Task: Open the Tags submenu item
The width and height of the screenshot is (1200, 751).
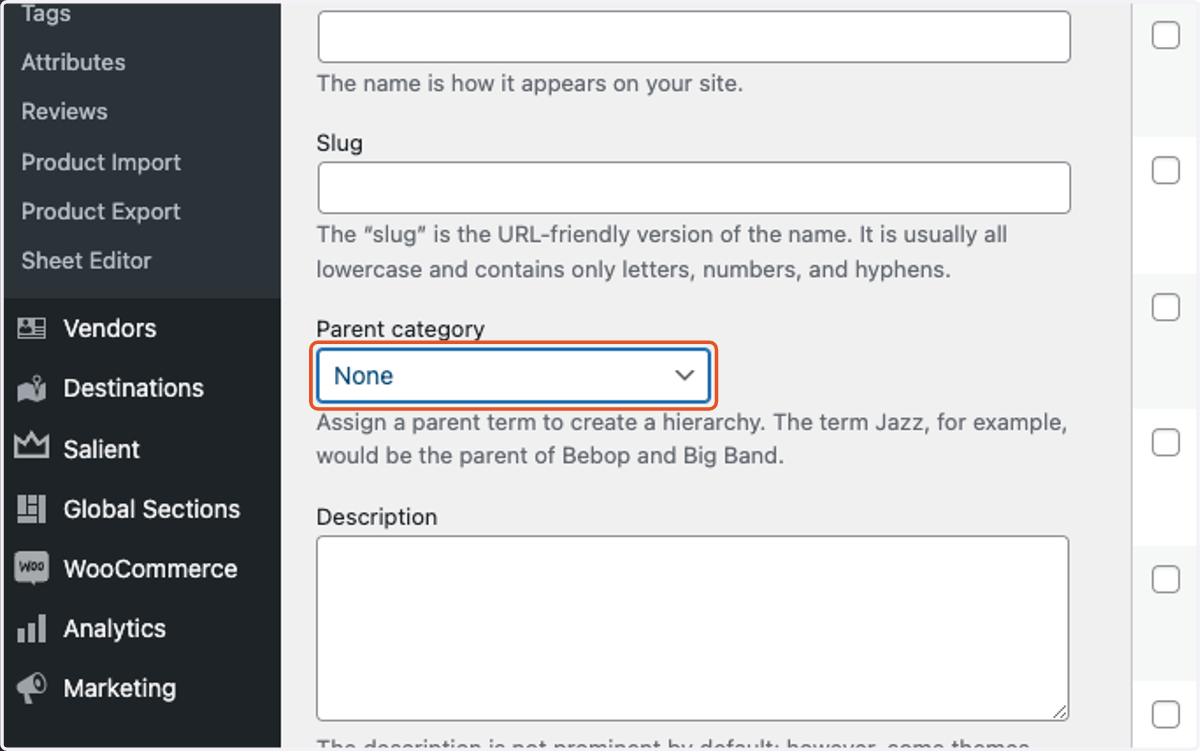Action: [46, 14]
